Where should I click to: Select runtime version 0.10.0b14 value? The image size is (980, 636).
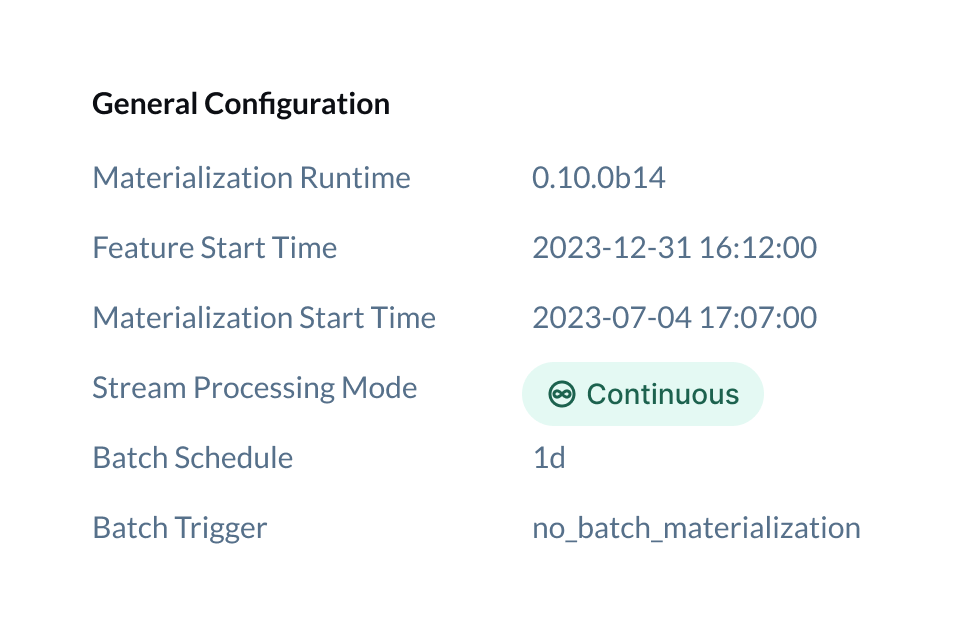[x=599, y=178]
